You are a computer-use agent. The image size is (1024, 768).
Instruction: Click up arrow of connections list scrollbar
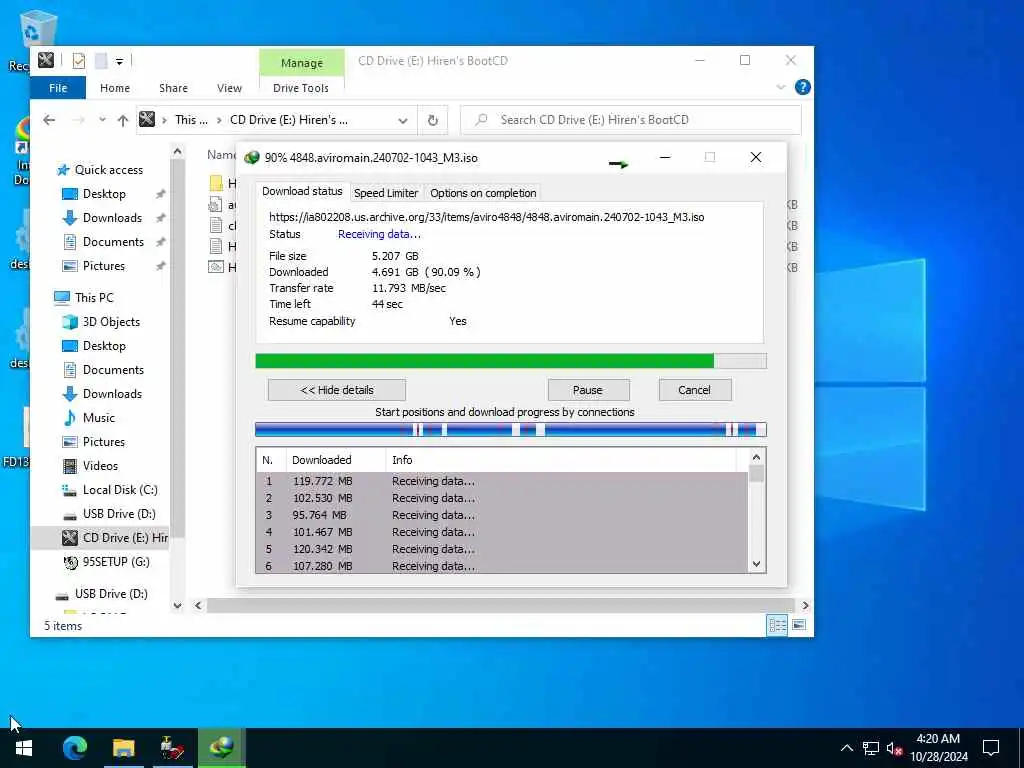(x=756, y=457)
